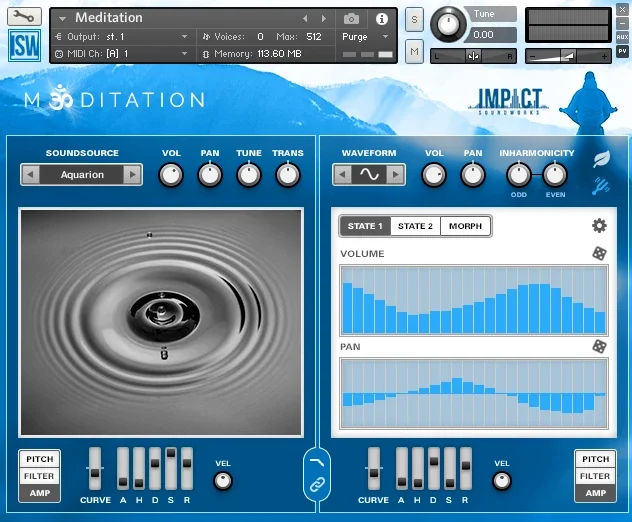
Task: Toggle the PV button
Action: click(x=622, y=51)
